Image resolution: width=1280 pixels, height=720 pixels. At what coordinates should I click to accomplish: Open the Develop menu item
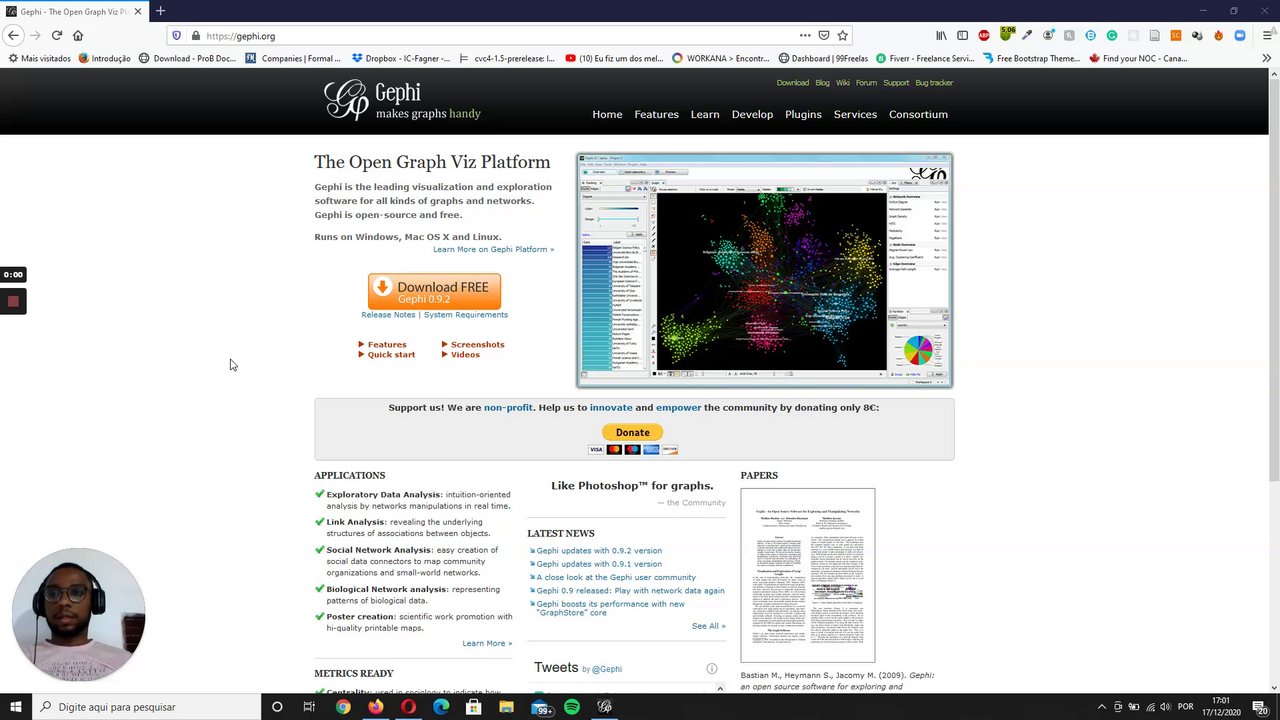[x=752, y=114]
